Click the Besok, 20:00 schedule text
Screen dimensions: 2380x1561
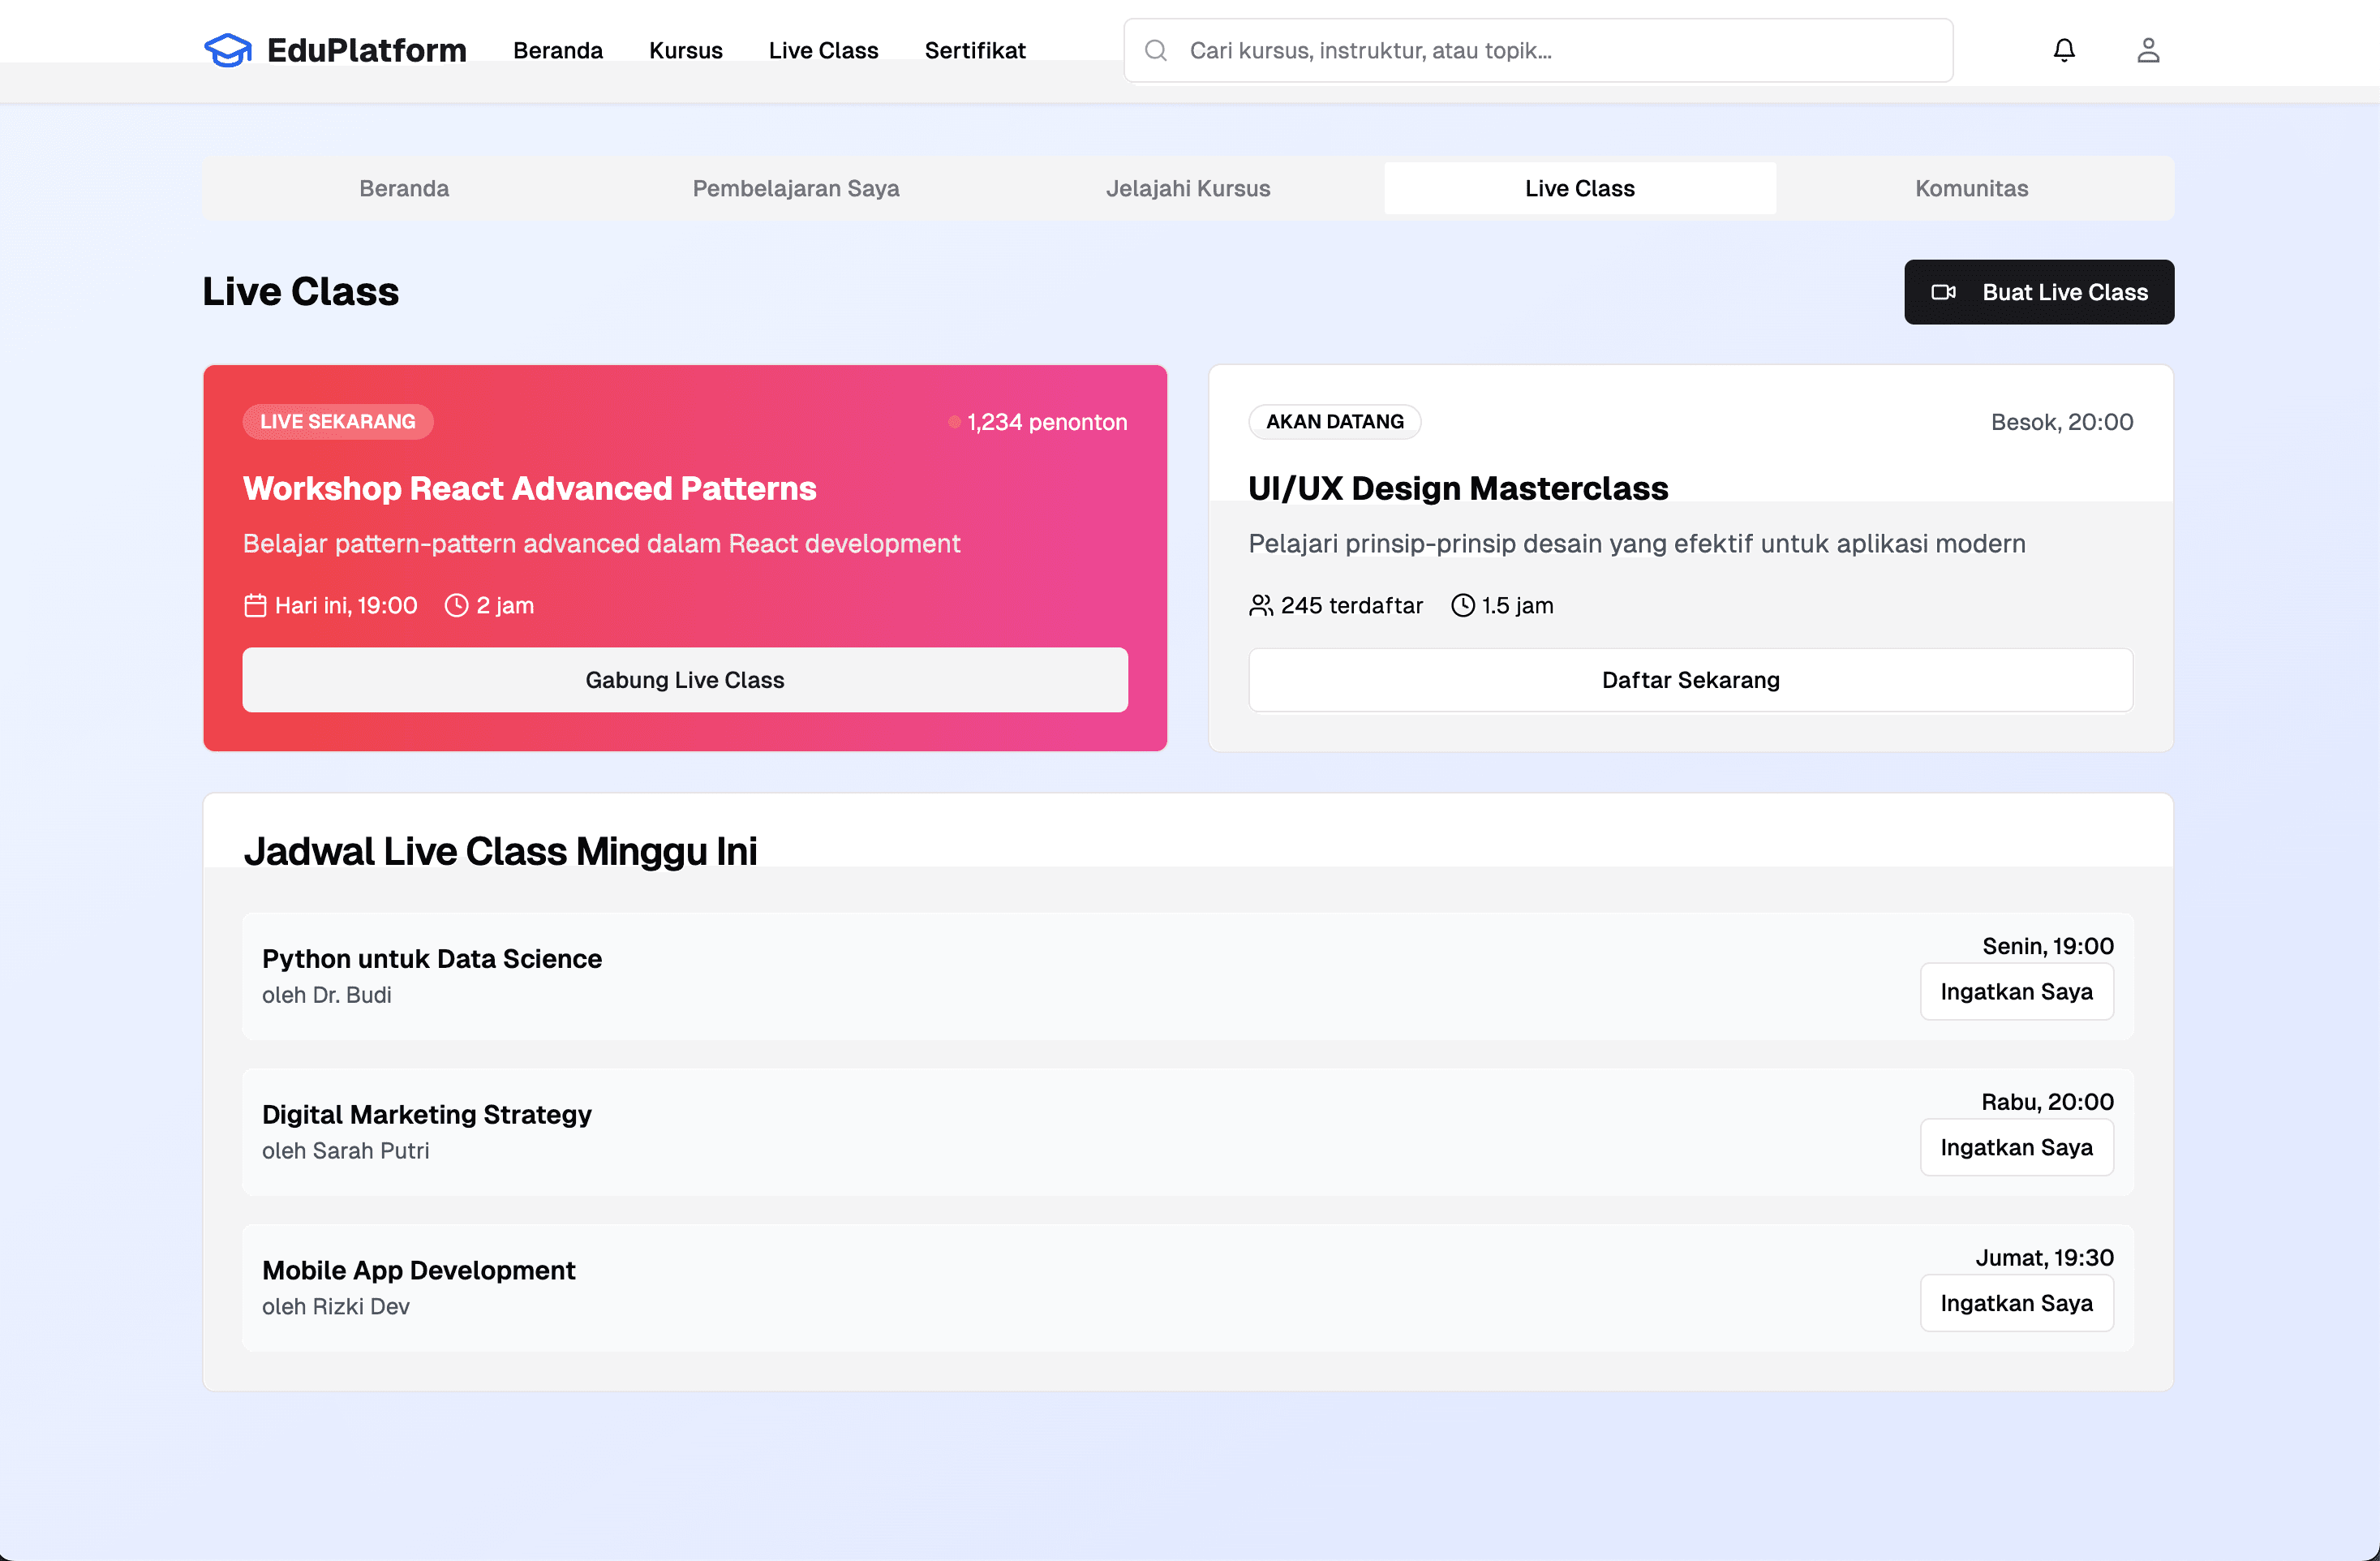[x=2062, y=422]
